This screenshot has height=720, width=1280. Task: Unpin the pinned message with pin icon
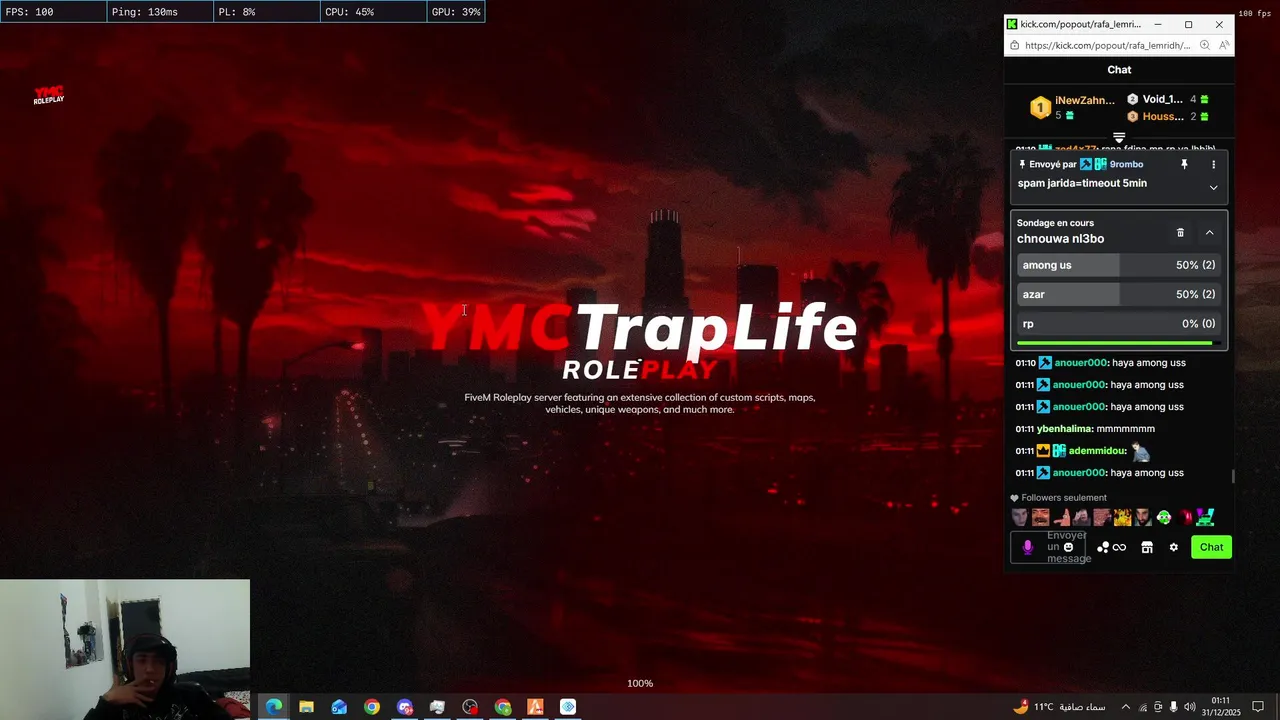pos(1184,164)
